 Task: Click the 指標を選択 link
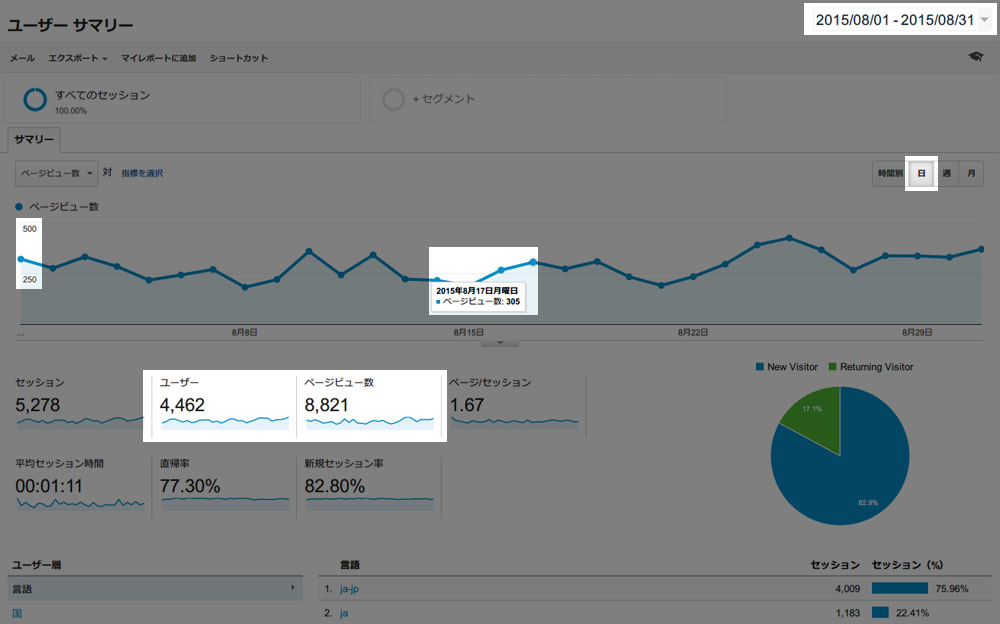[142, 173]
